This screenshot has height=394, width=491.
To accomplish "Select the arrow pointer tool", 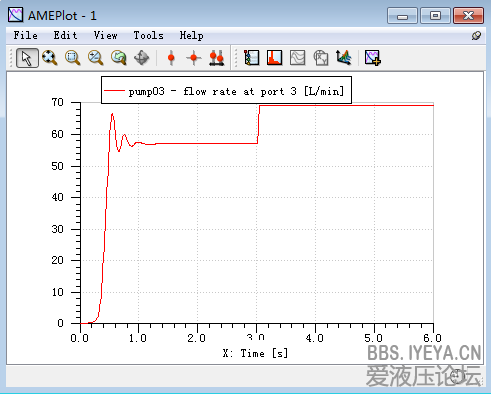I will pos(27,58).
